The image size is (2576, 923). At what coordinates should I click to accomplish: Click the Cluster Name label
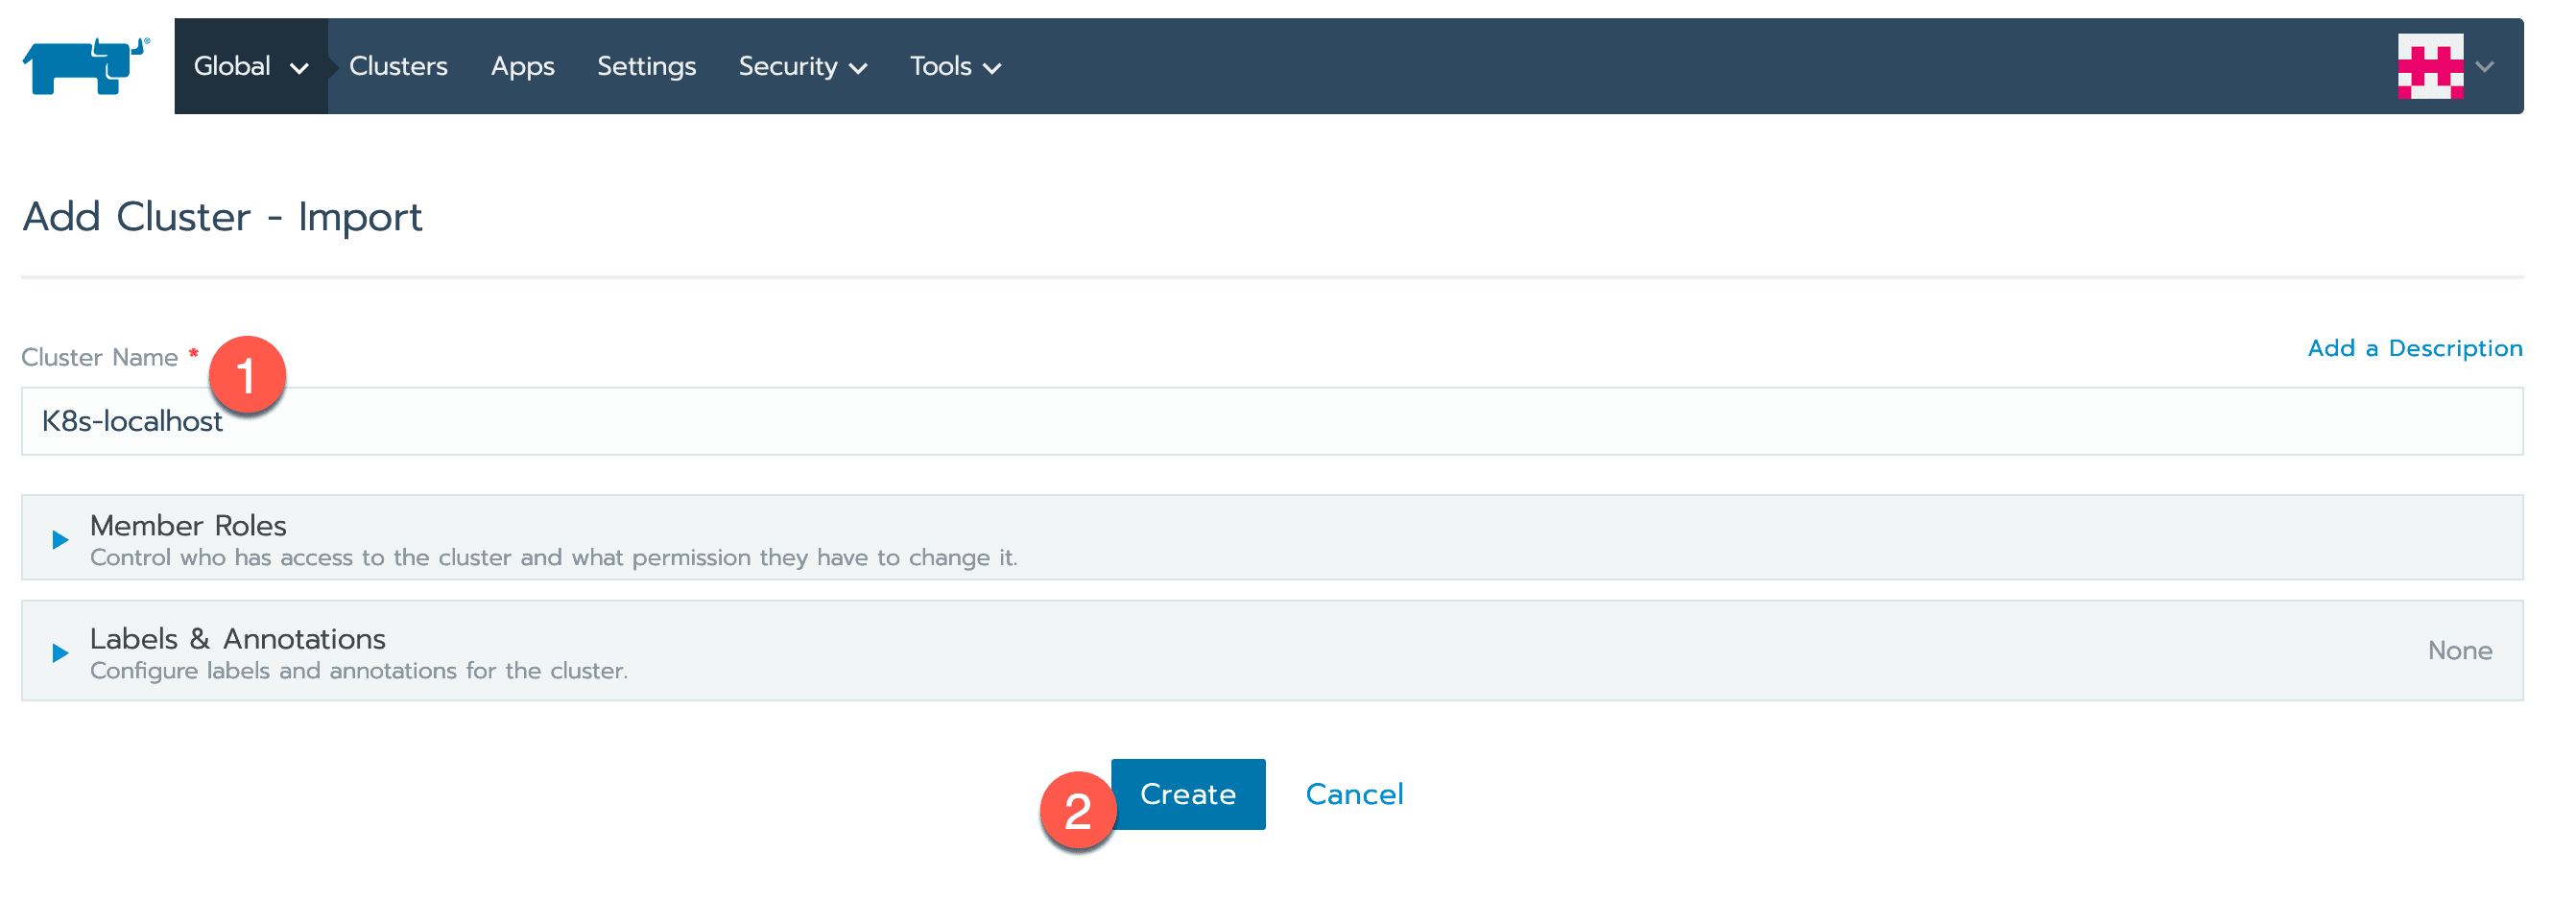(100, 357)
